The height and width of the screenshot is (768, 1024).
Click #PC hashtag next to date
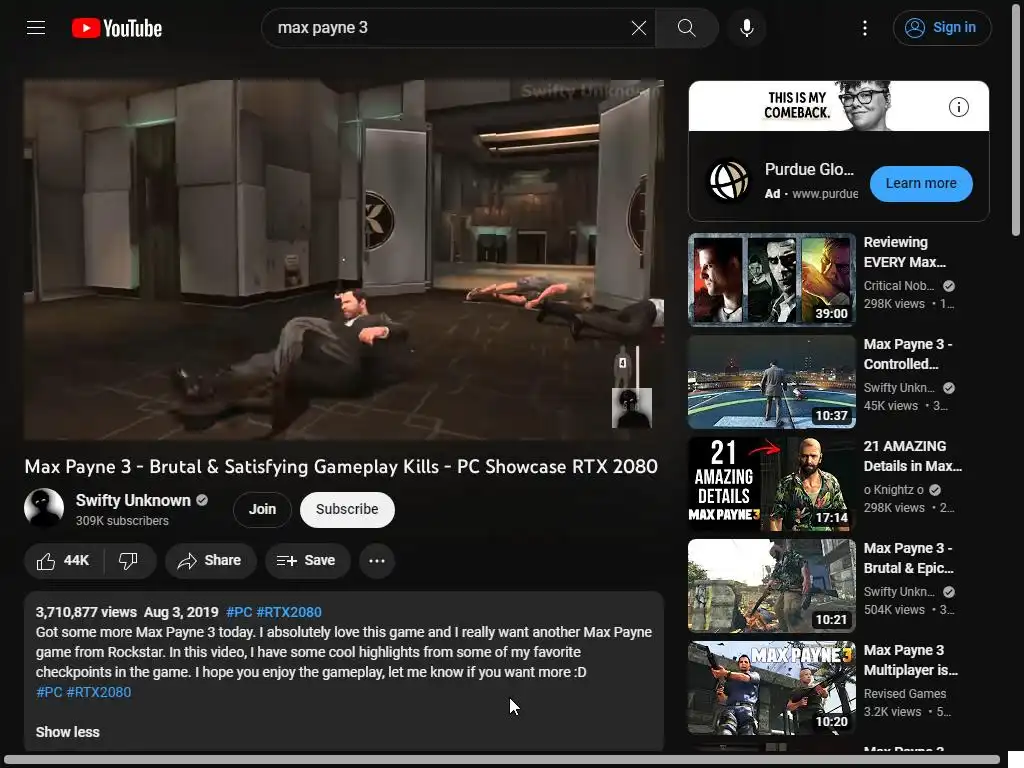click(x=239, y=612)
